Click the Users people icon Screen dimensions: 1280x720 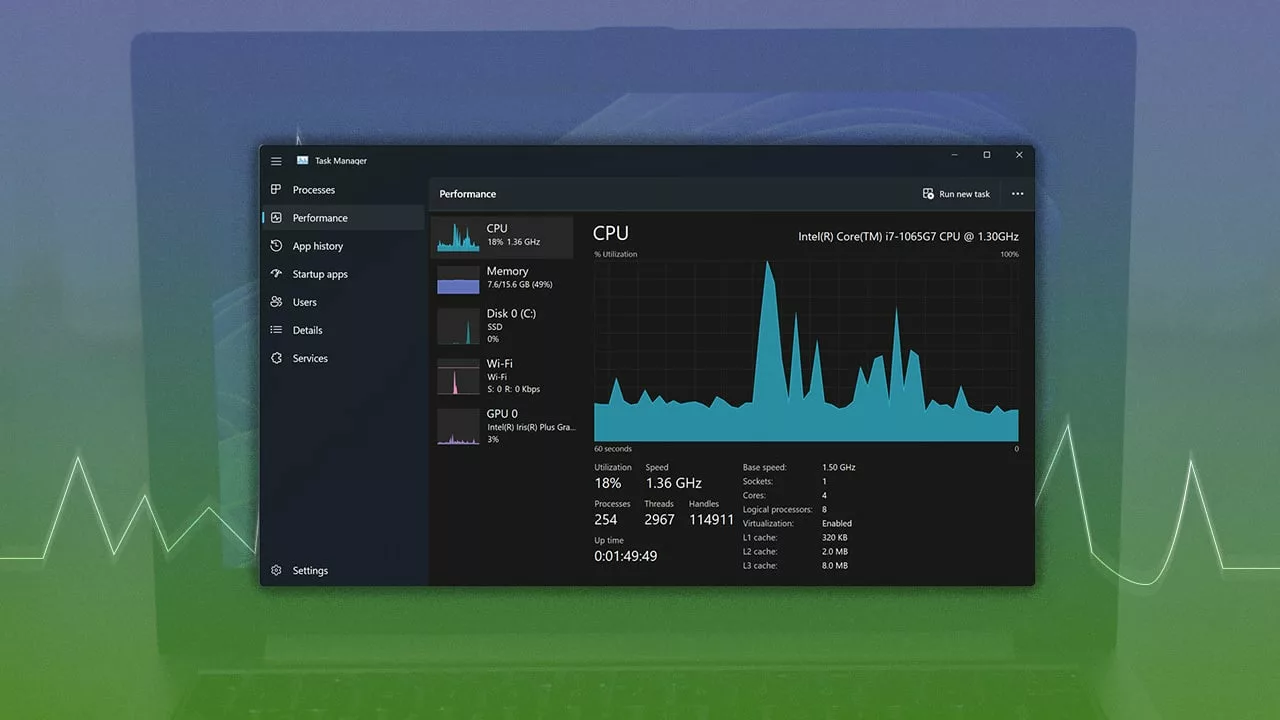pyautogui.click(x=276, y=302)
